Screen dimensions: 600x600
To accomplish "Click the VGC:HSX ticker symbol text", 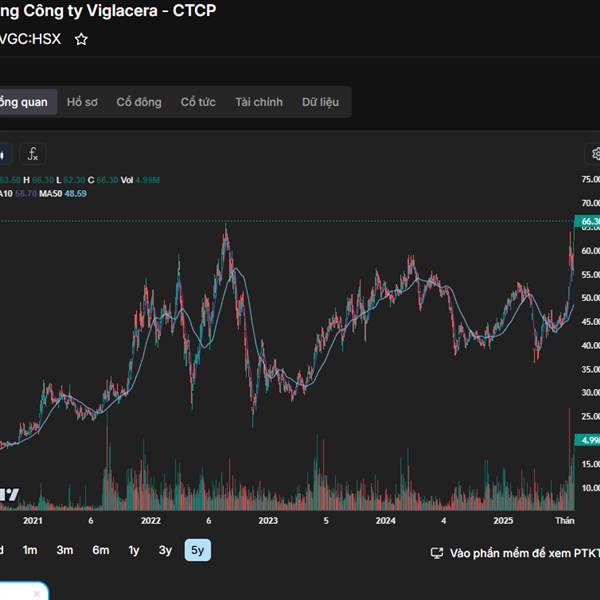I will click(30, 39).
